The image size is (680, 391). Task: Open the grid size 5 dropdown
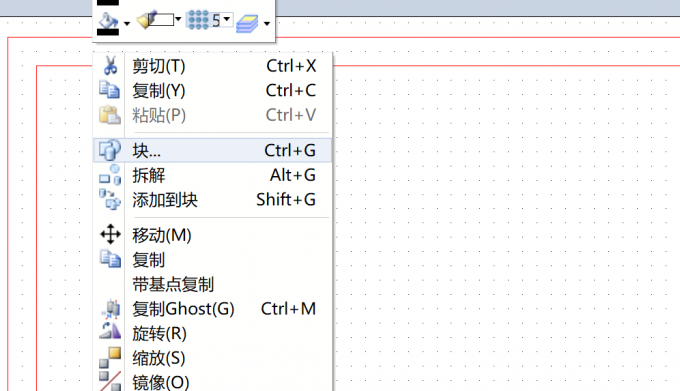pyautogui.click(x=226, y=19)
